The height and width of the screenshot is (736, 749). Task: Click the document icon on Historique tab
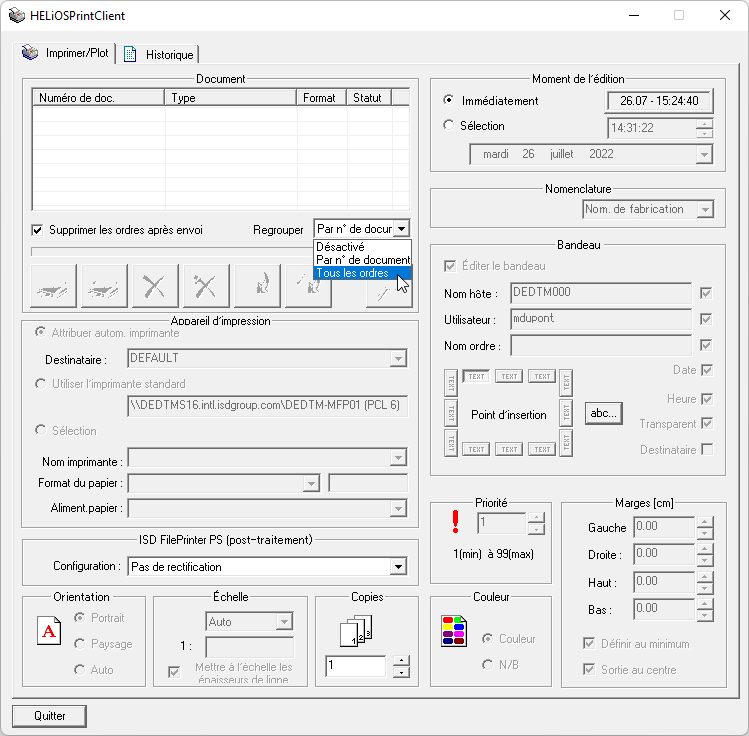[x=130, y=54]
